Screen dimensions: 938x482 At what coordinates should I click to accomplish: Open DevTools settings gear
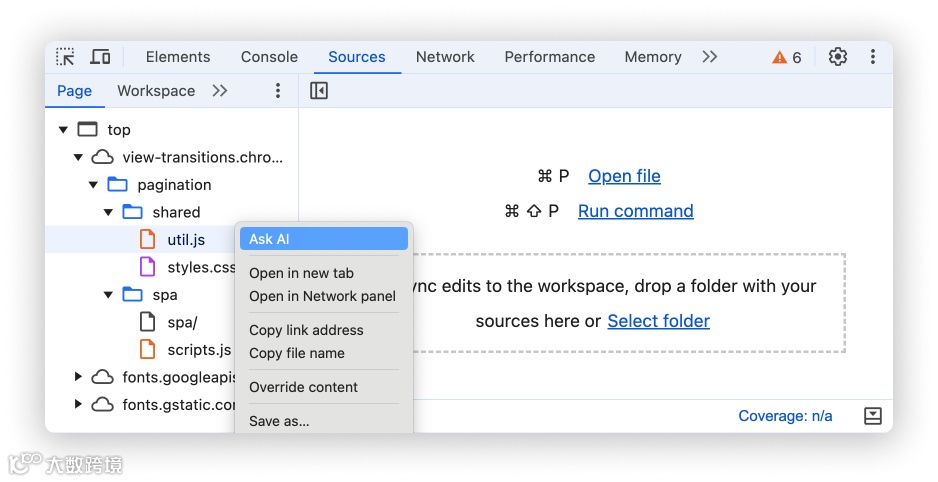(x=838, y=57)
